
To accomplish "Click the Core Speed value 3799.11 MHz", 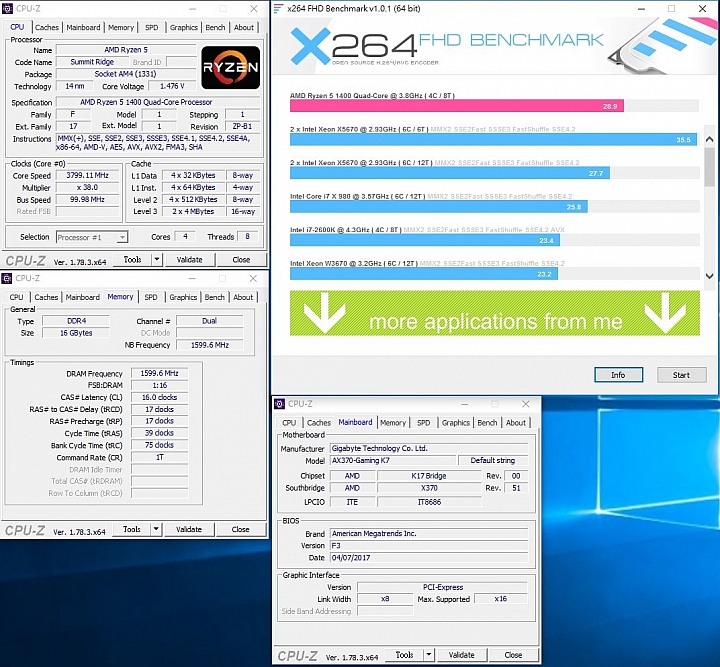I will 87,175.
